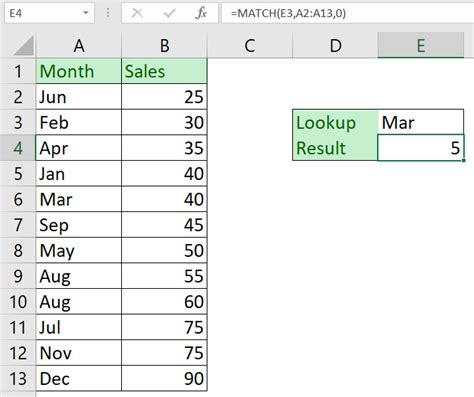Click the cell containing Sep
The image size is (474, 397).
pyautogui.click(x=79, y=225)
